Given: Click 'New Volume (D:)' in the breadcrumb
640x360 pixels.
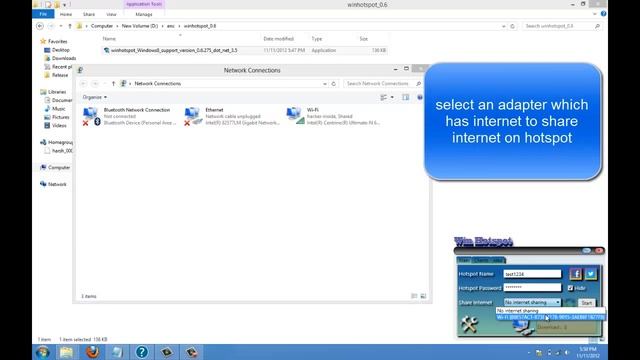Looking at the screenshot, I should tap(140, 26).
